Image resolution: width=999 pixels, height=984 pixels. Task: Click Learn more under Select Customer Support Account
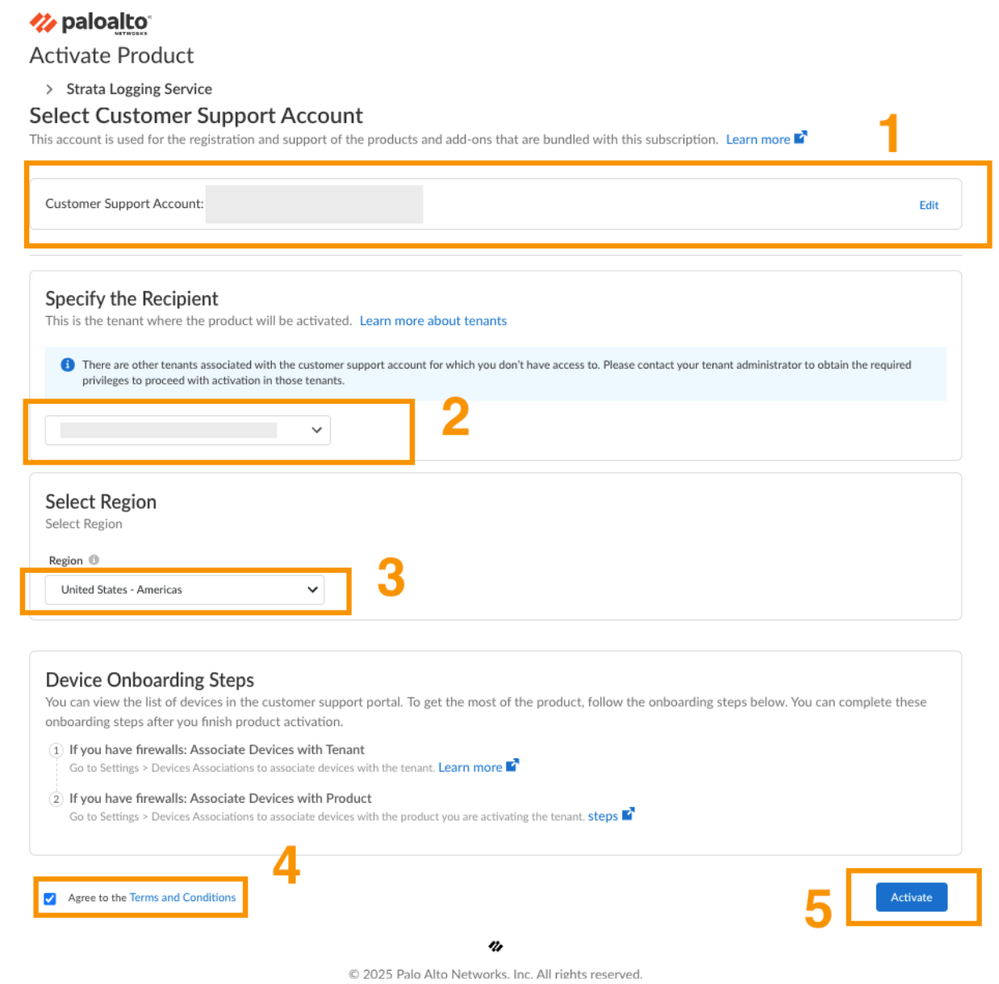(757, 139)
